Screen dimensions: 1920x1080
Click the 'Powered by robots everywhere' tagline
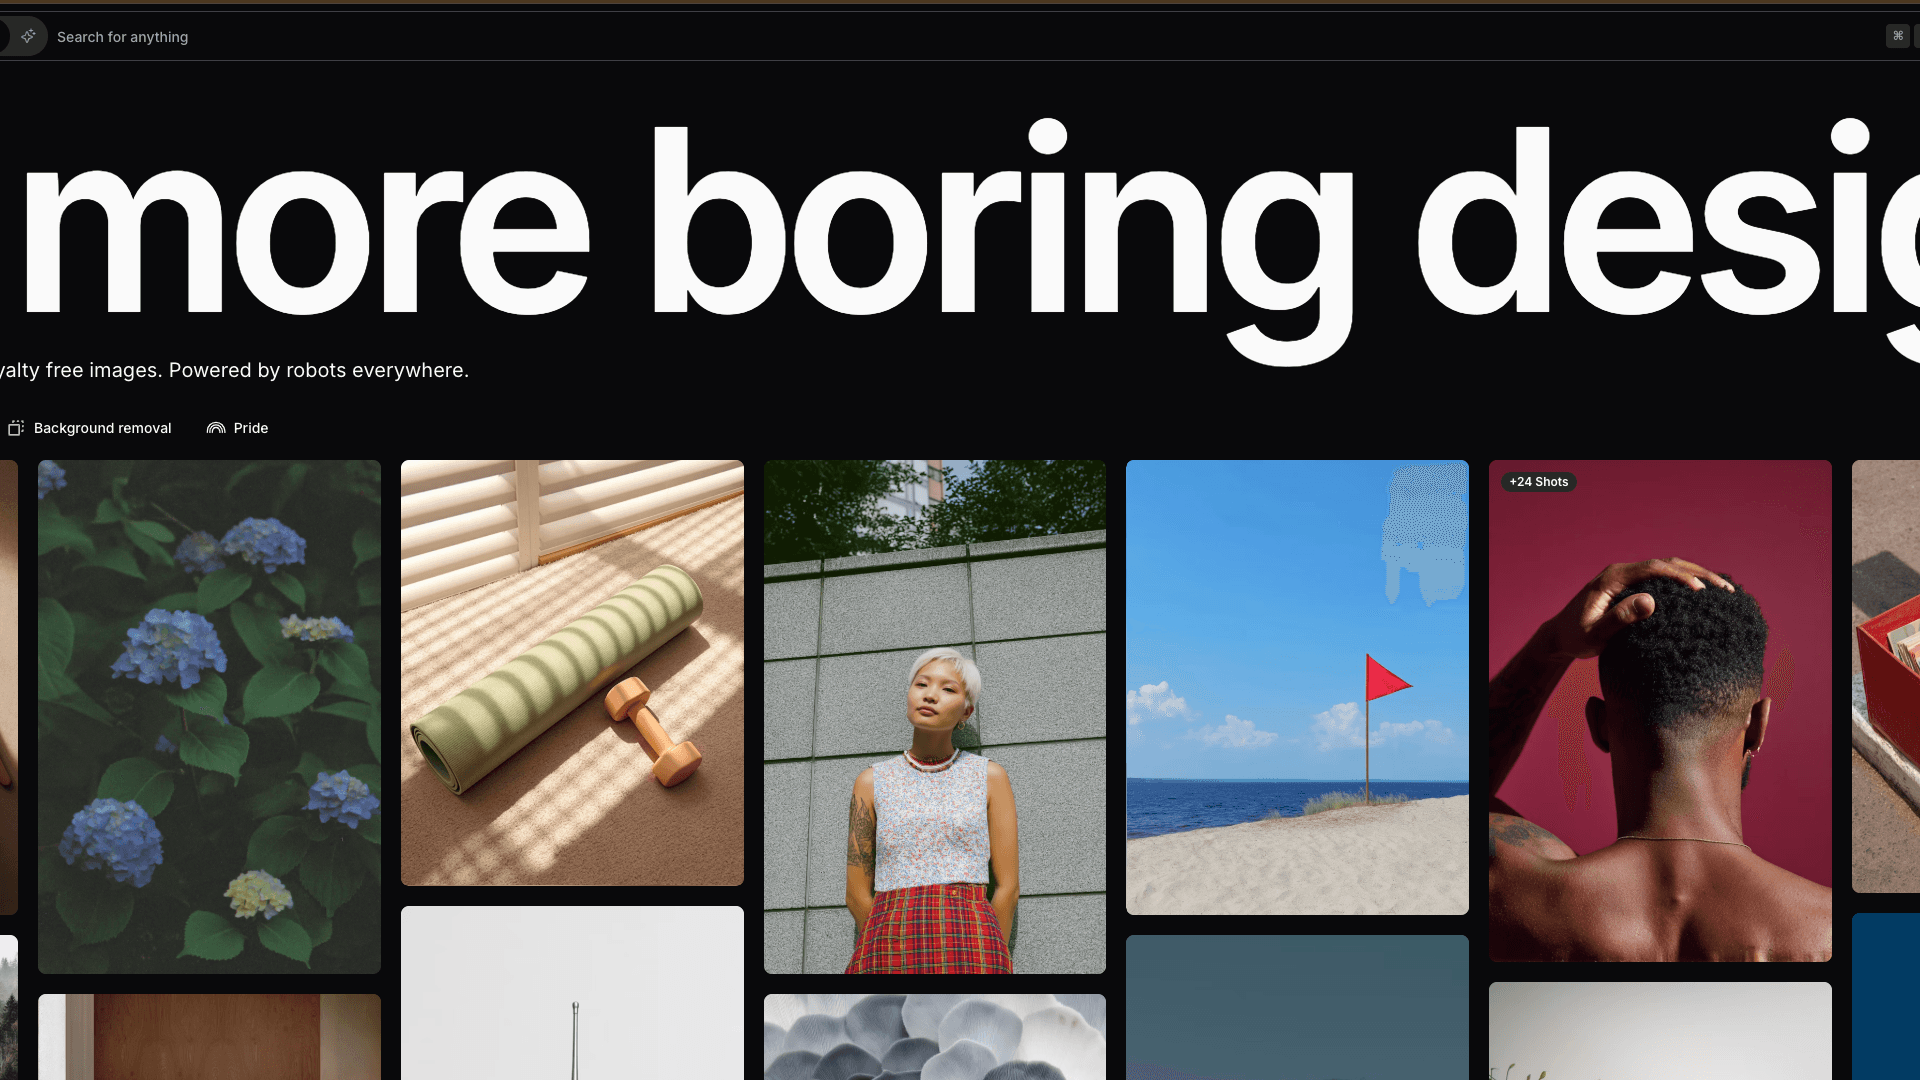click(x=318, y=370)
